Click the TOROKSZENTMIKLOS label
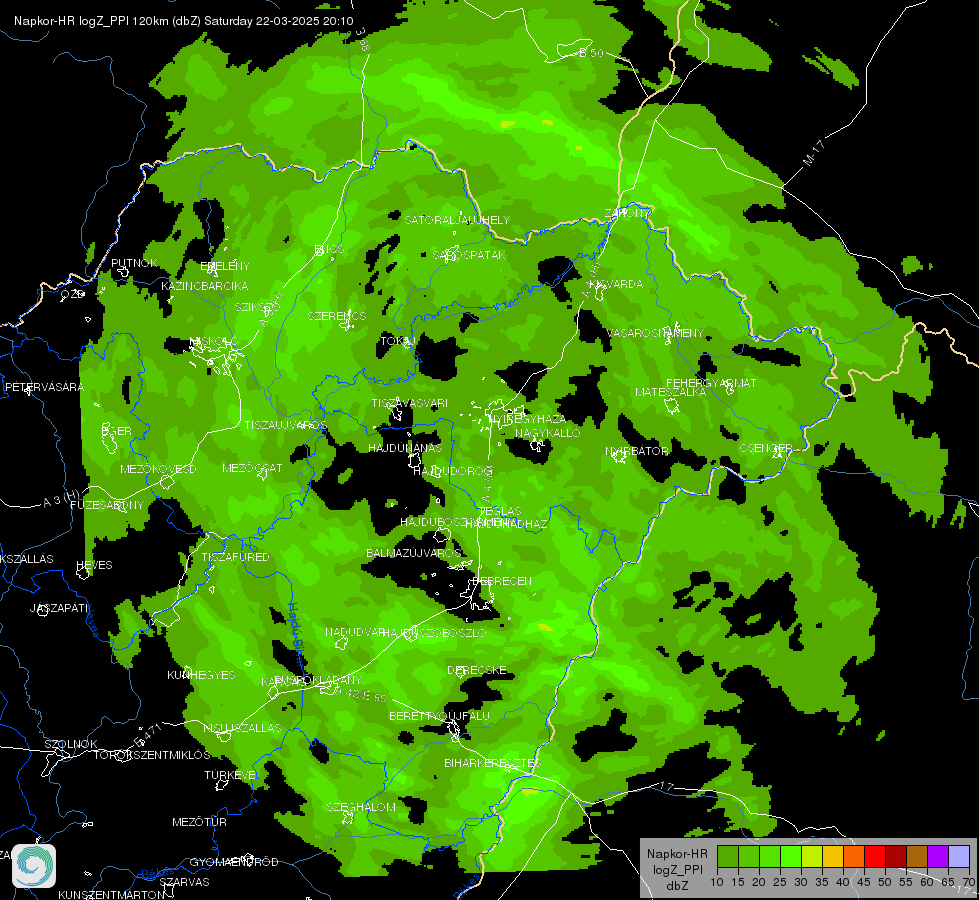Image resolution: width=979 pixels, height=900 pixels. tap(152, 755)
